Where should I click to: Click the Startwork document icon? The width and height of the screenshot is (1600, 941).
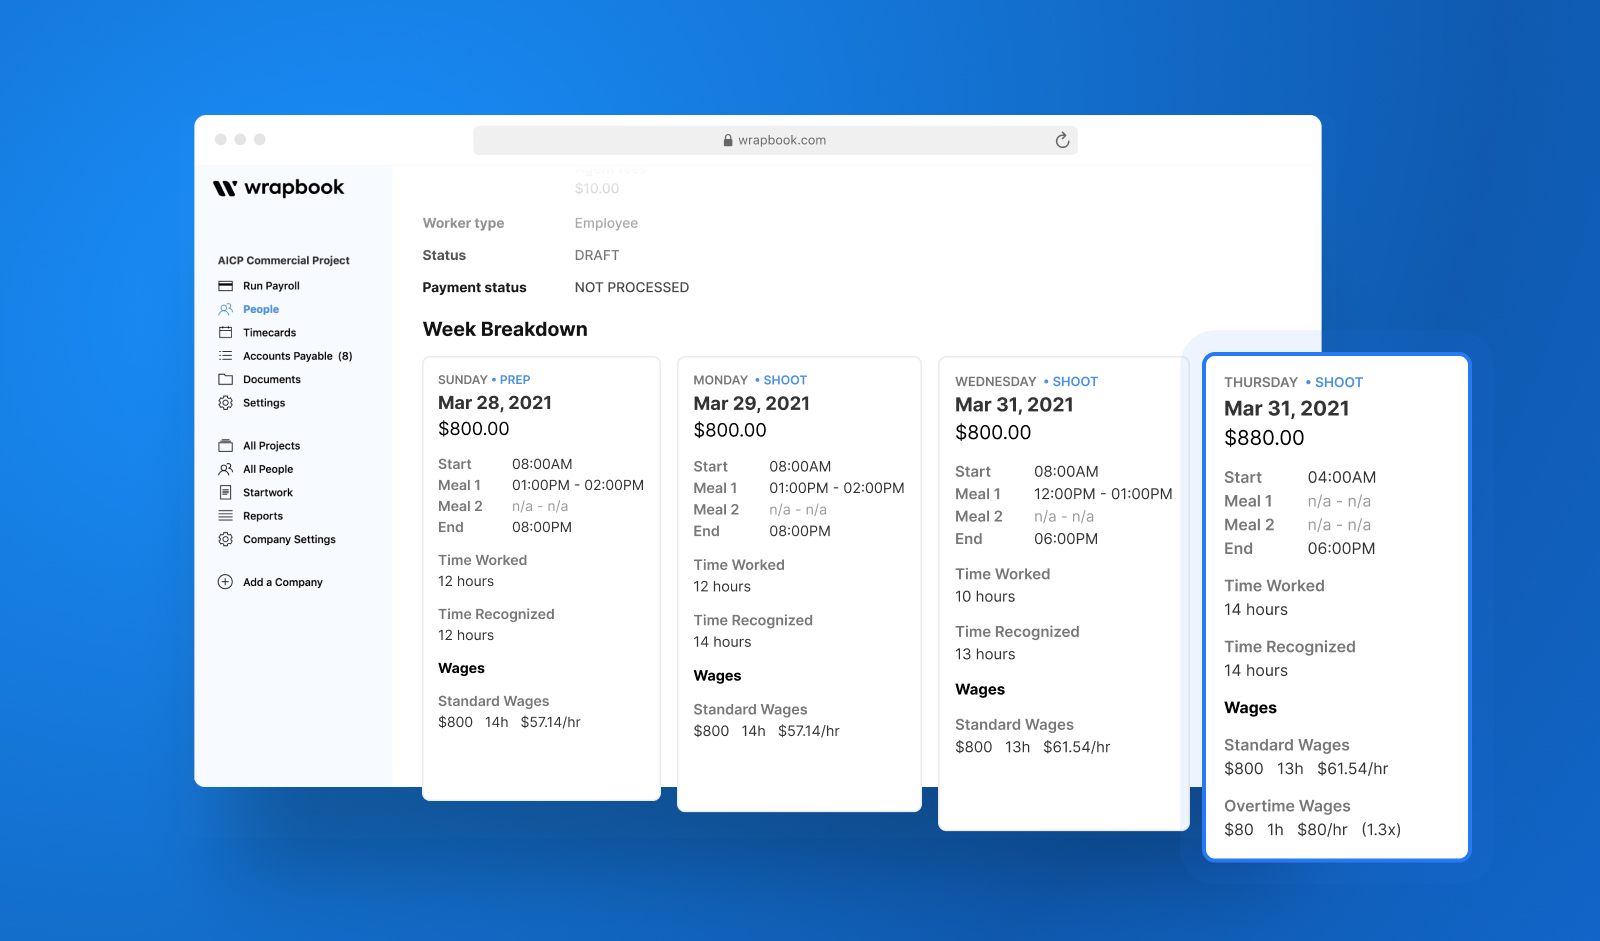(x=225, y=492)
